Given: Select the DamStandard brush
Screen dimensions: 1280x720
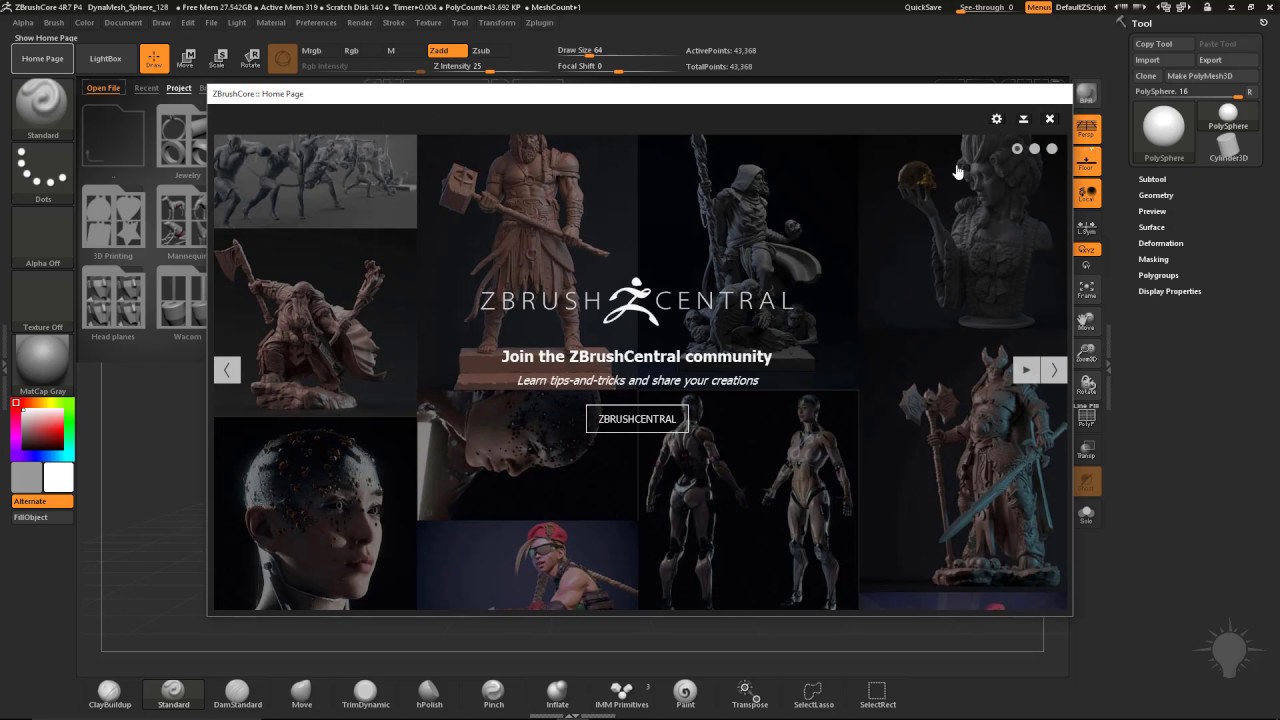Looking at the screenshot, I should pyautogui.click(x=237, y=692).
